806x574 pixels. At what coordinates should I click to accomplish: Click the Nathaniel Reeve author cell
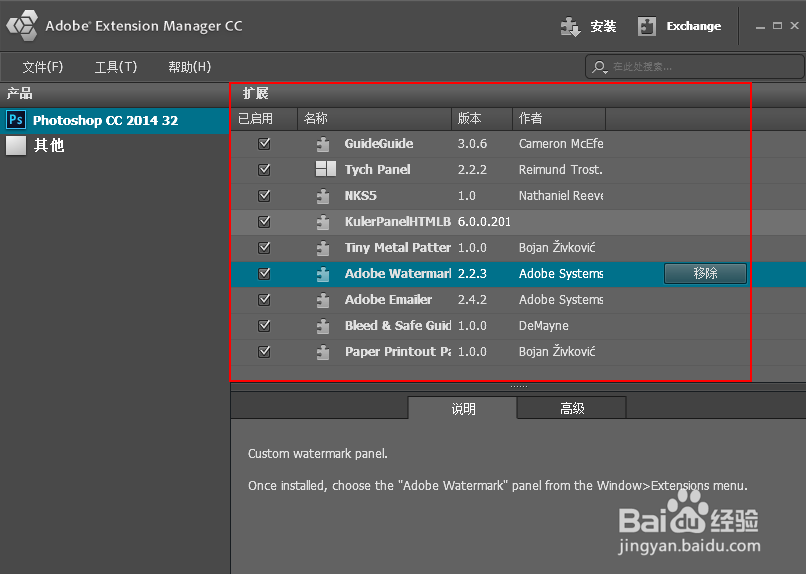click(x=561, y=196)
